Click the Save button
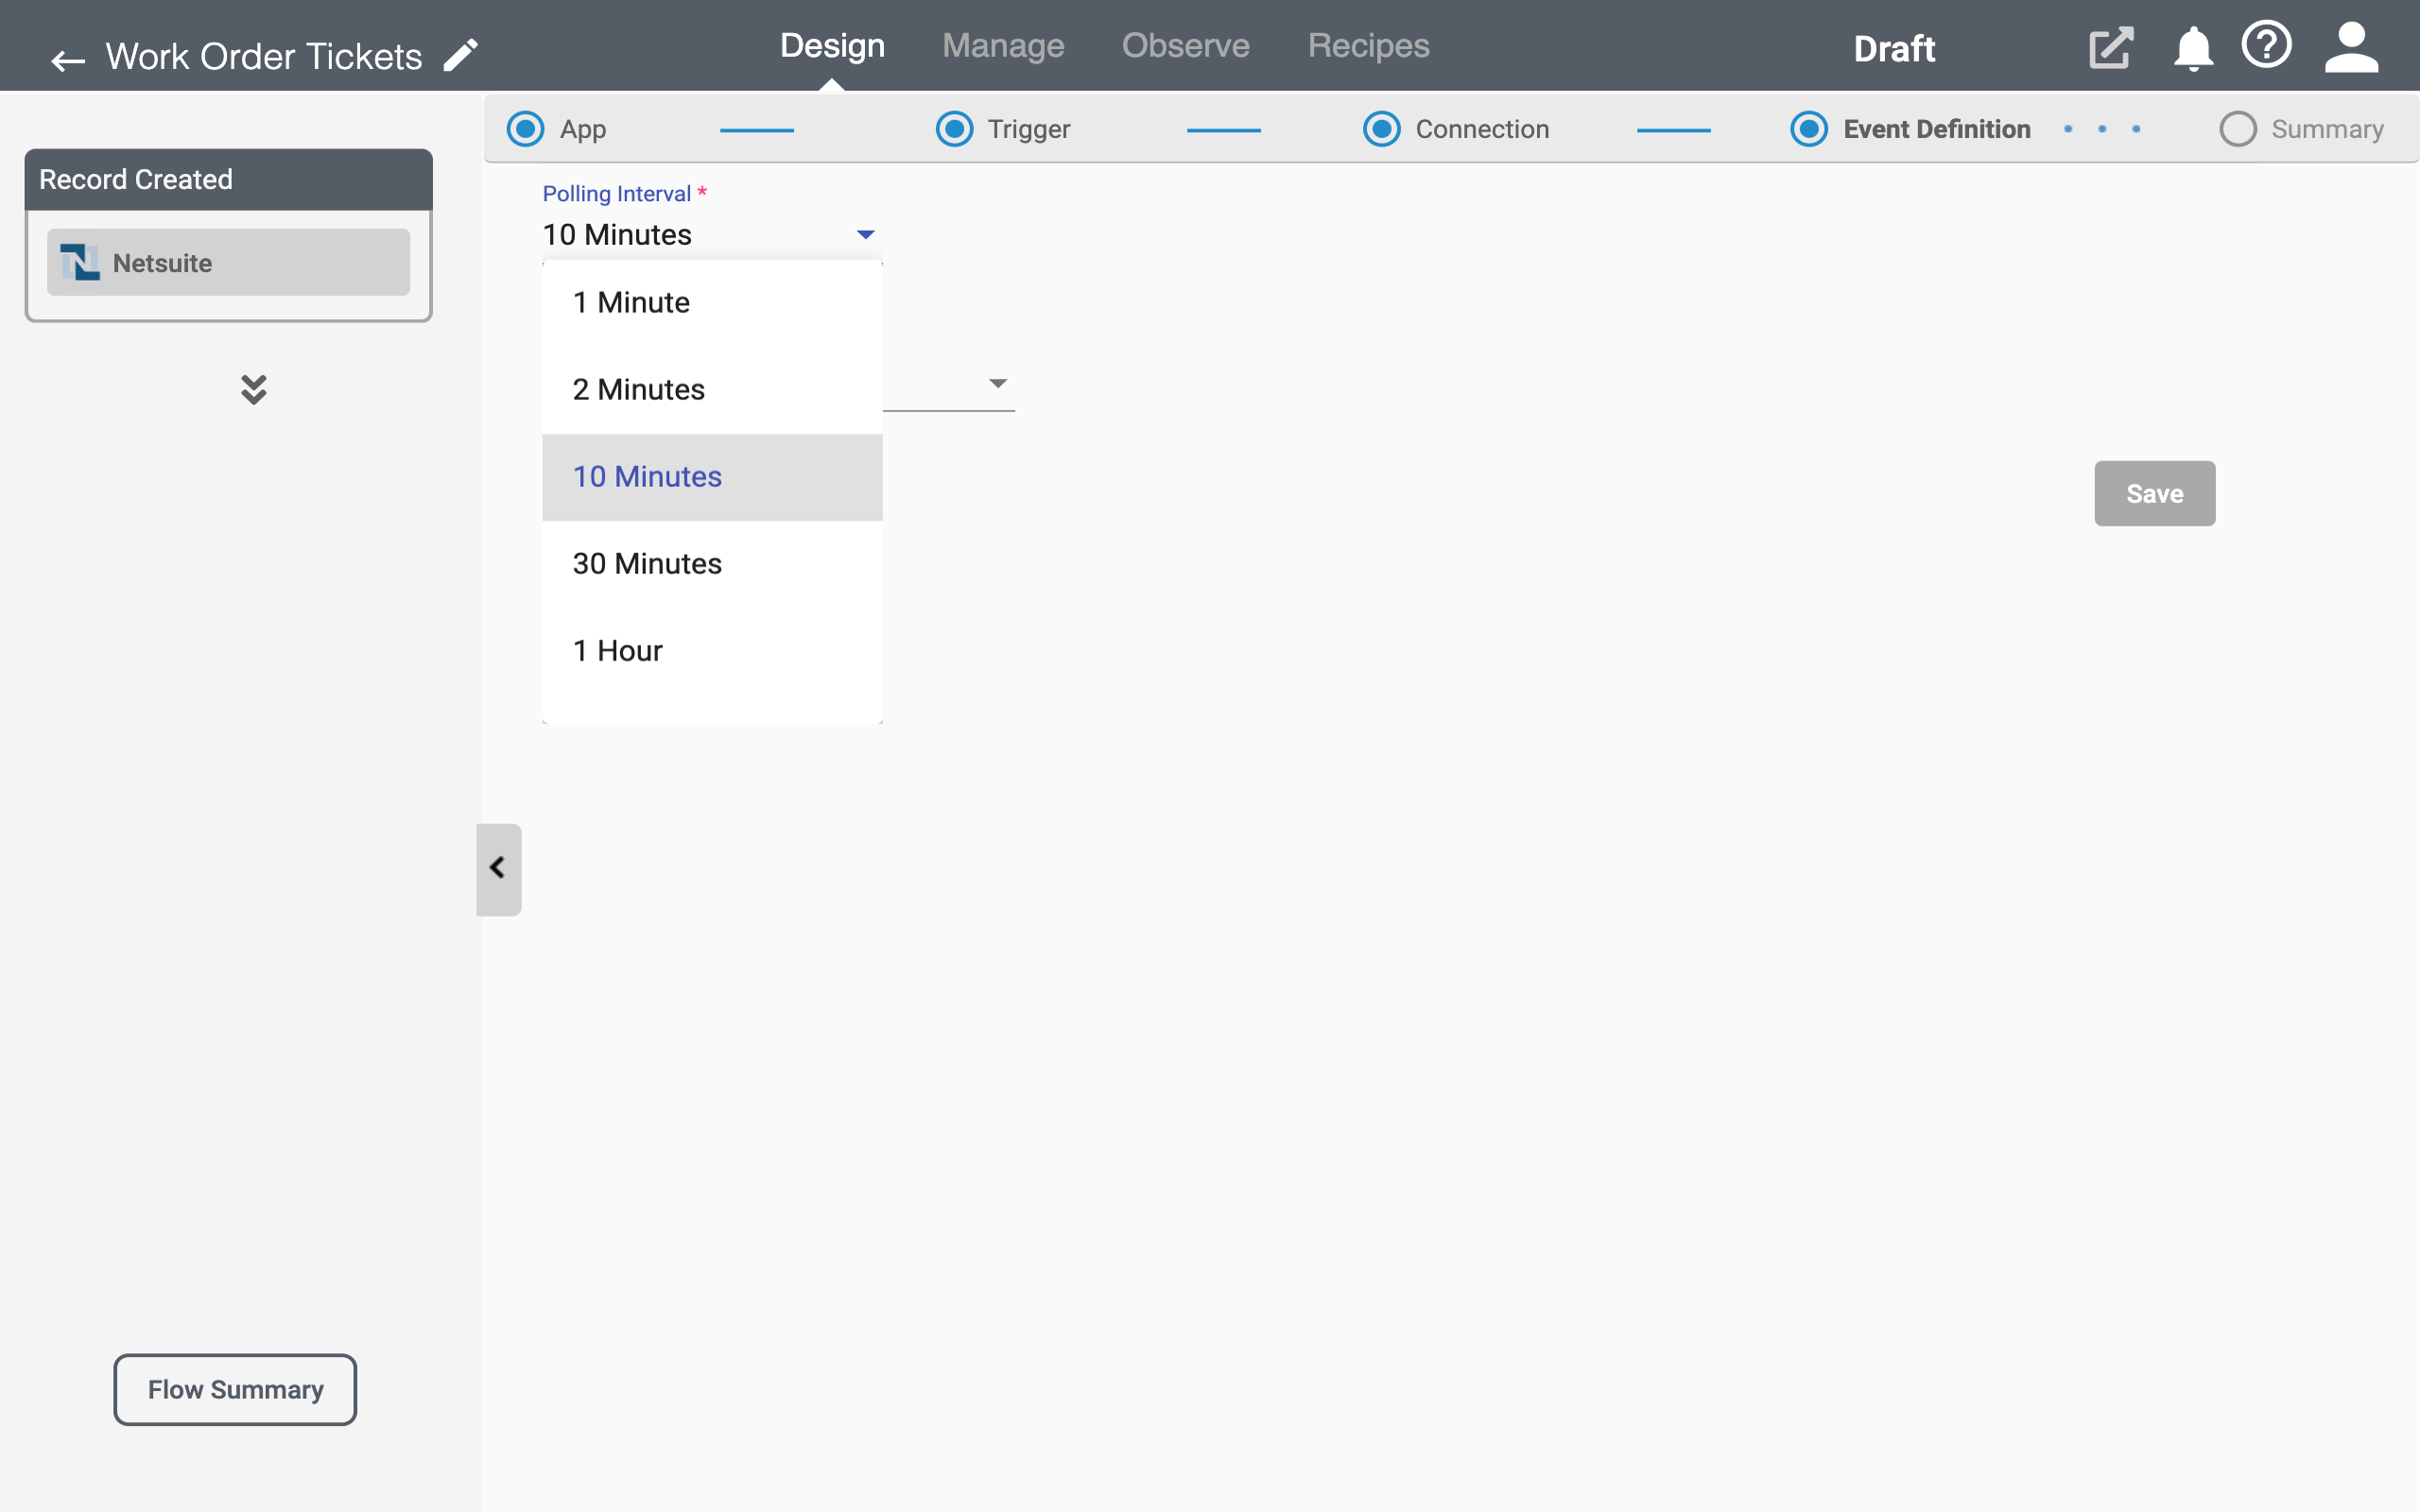 (2155, 493)
